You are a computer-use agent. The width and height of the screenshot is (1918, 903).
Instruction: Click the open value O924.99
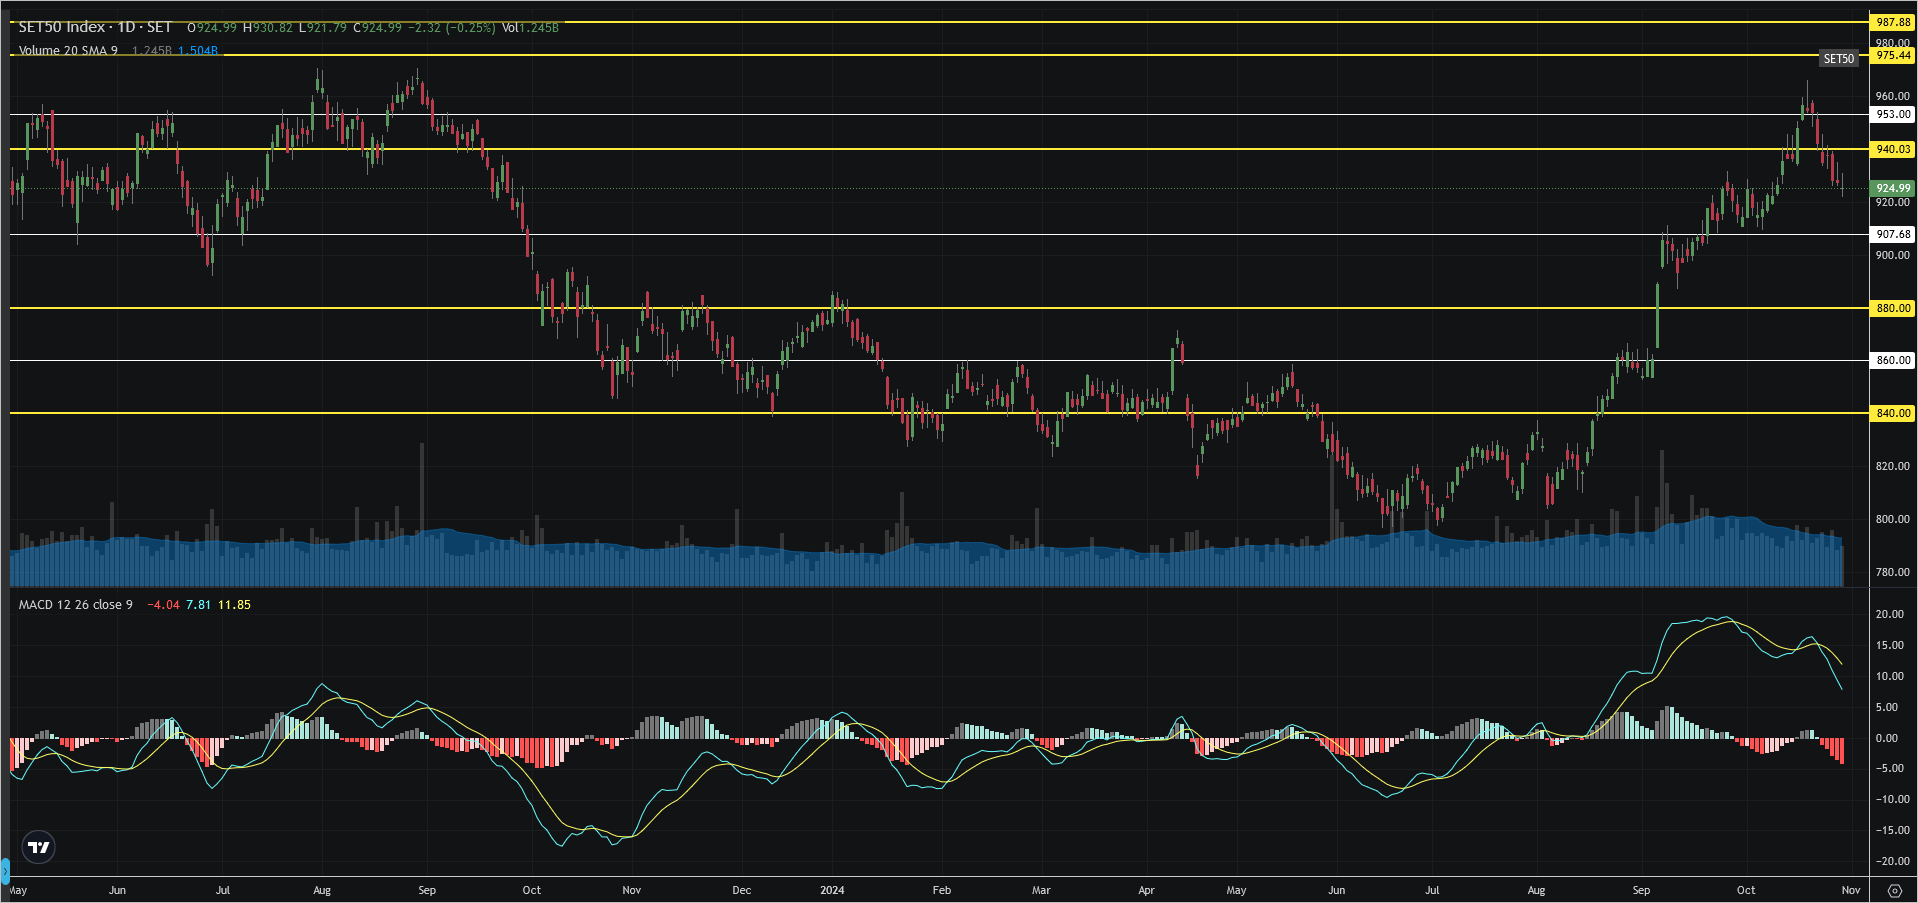(x=212, y=28)
